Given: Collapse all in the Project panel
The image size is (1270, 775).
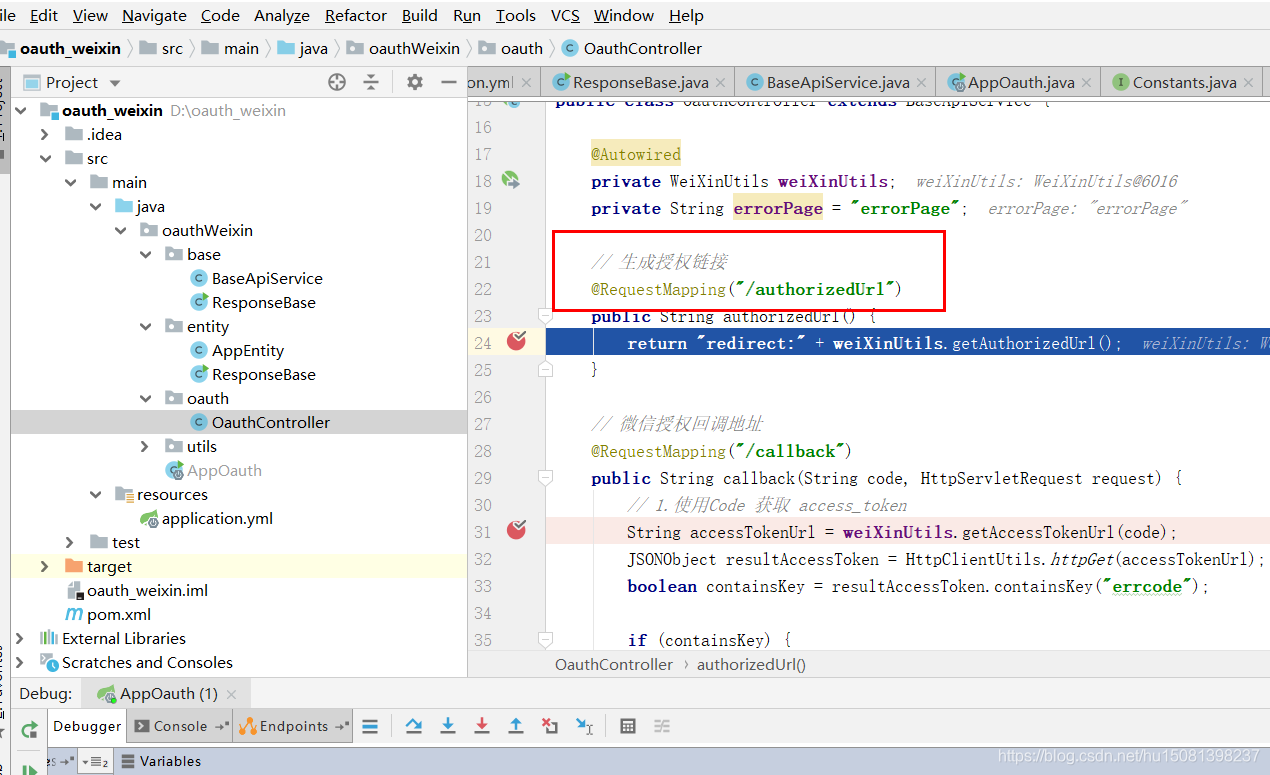Looking at the screenshot, I should tap(371, 82).
